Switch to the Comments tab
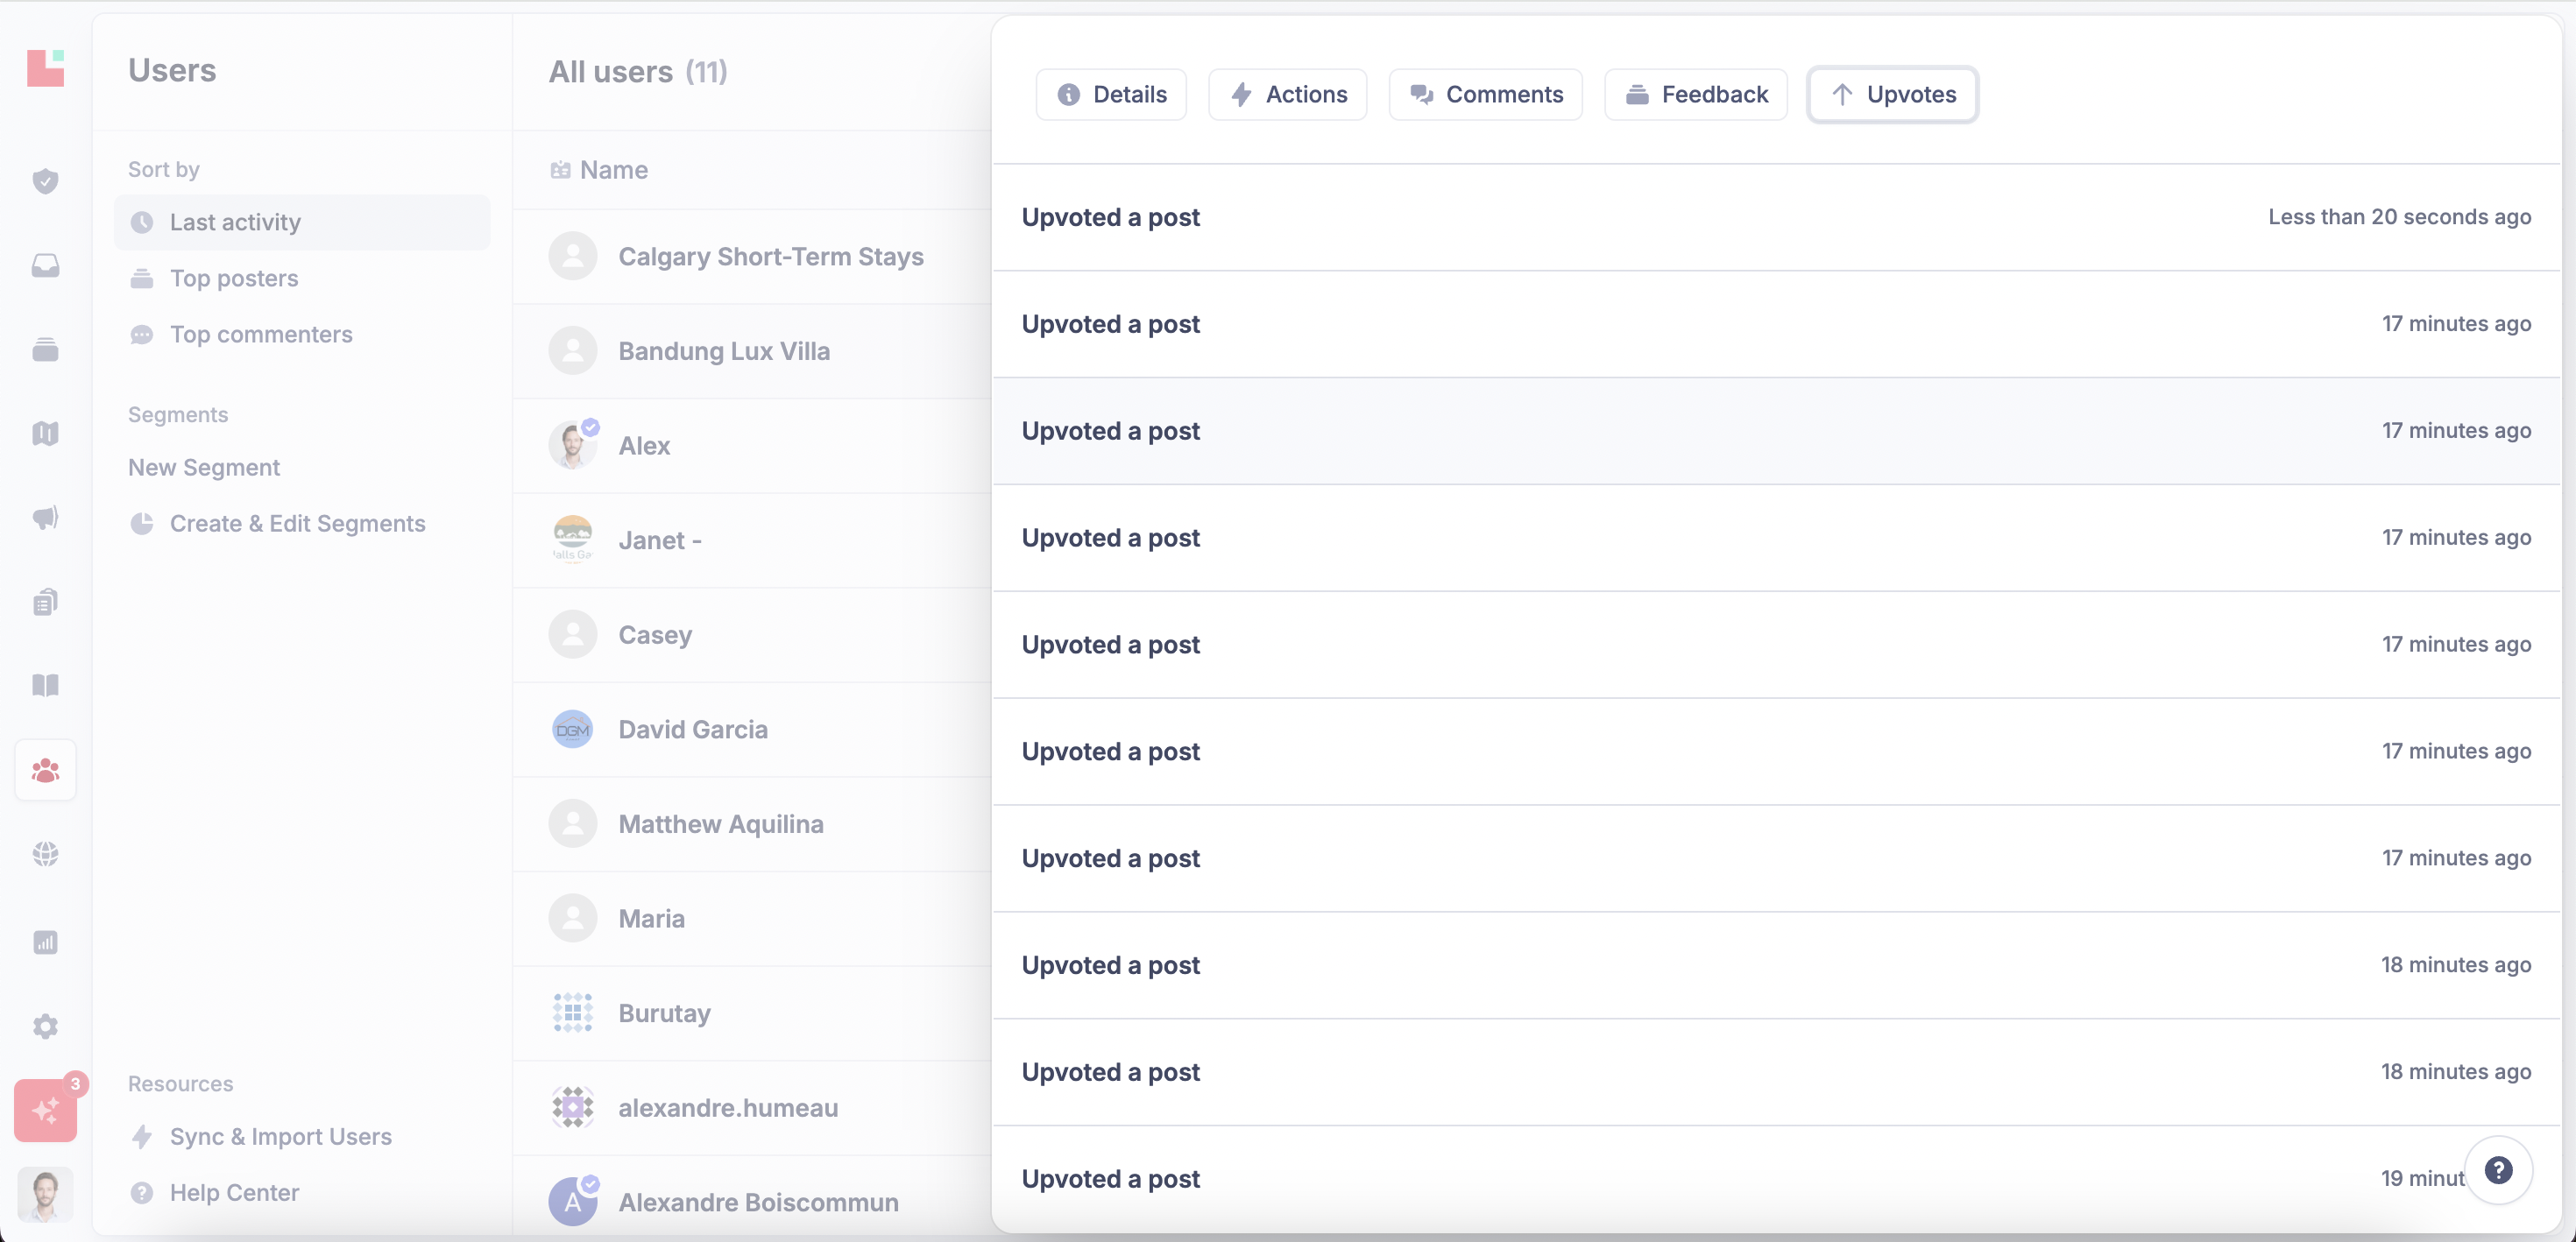The image size is (2576, 1242). point(1485,94)
